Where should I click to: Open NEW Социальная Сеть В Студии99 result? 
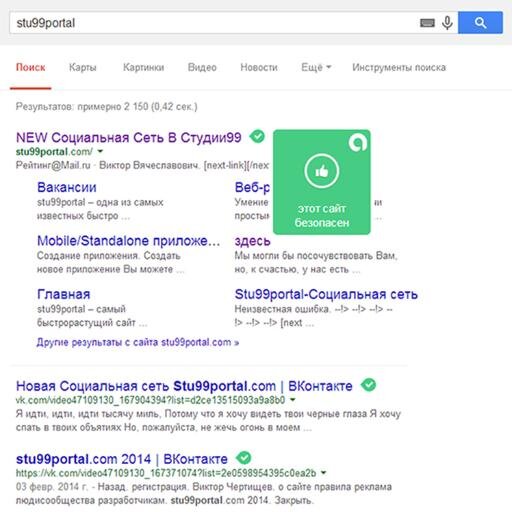pyautogui.click(x=129, y=137)
